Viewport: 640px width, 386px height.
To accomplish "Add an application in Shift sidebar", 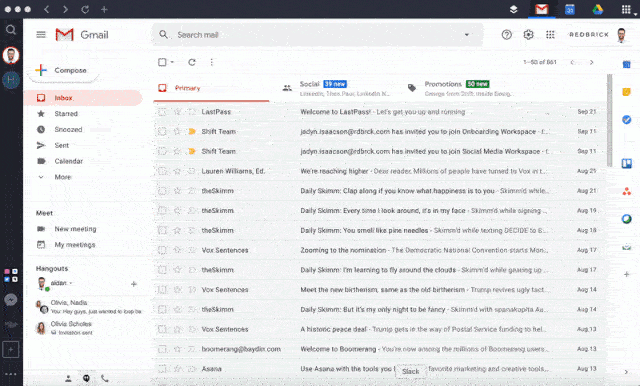I will [11, 350].
